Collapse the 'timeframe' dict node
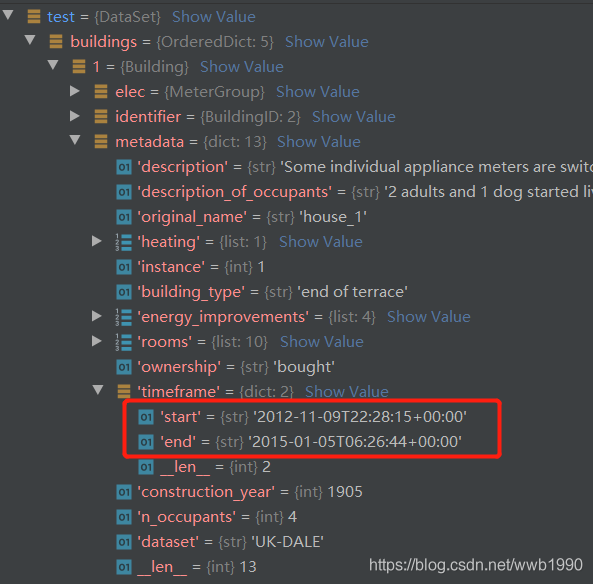The image size is (593, 584). point(98,390)
